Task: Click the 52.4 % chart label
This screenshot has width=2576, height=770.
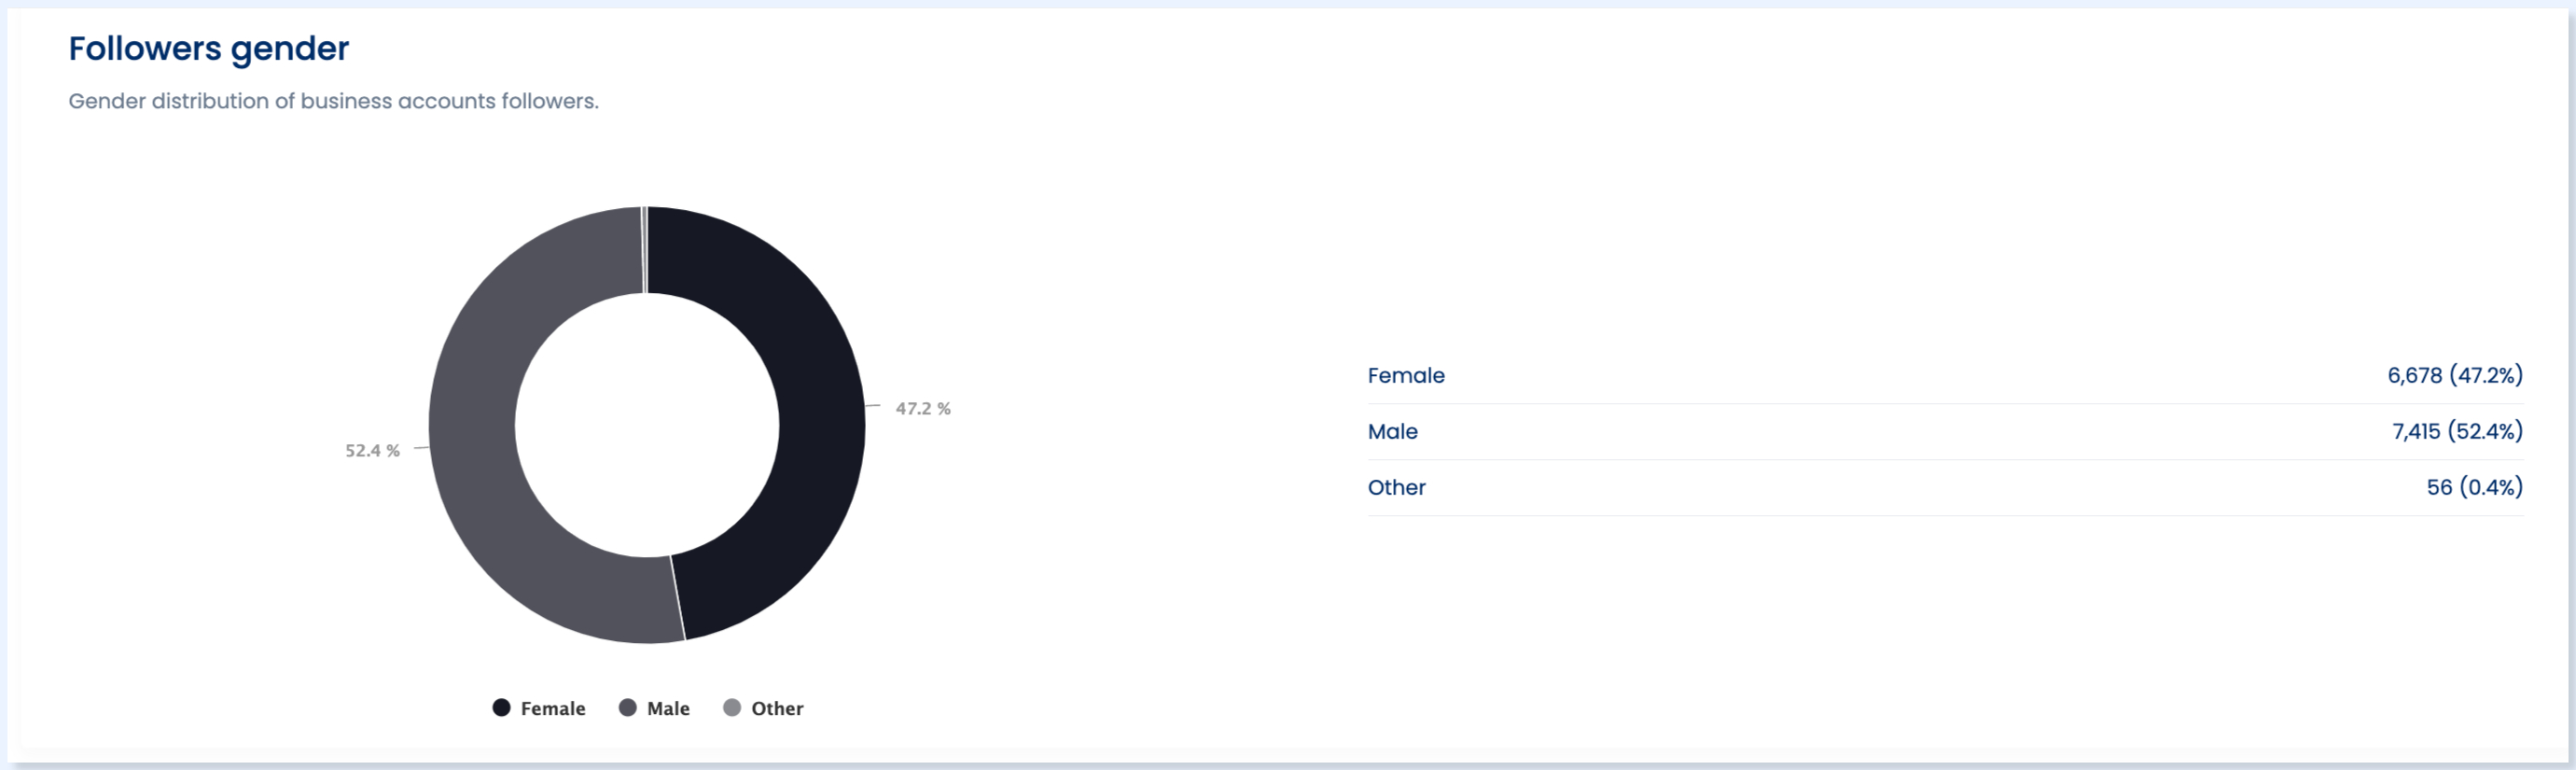Action: [372, 450]
